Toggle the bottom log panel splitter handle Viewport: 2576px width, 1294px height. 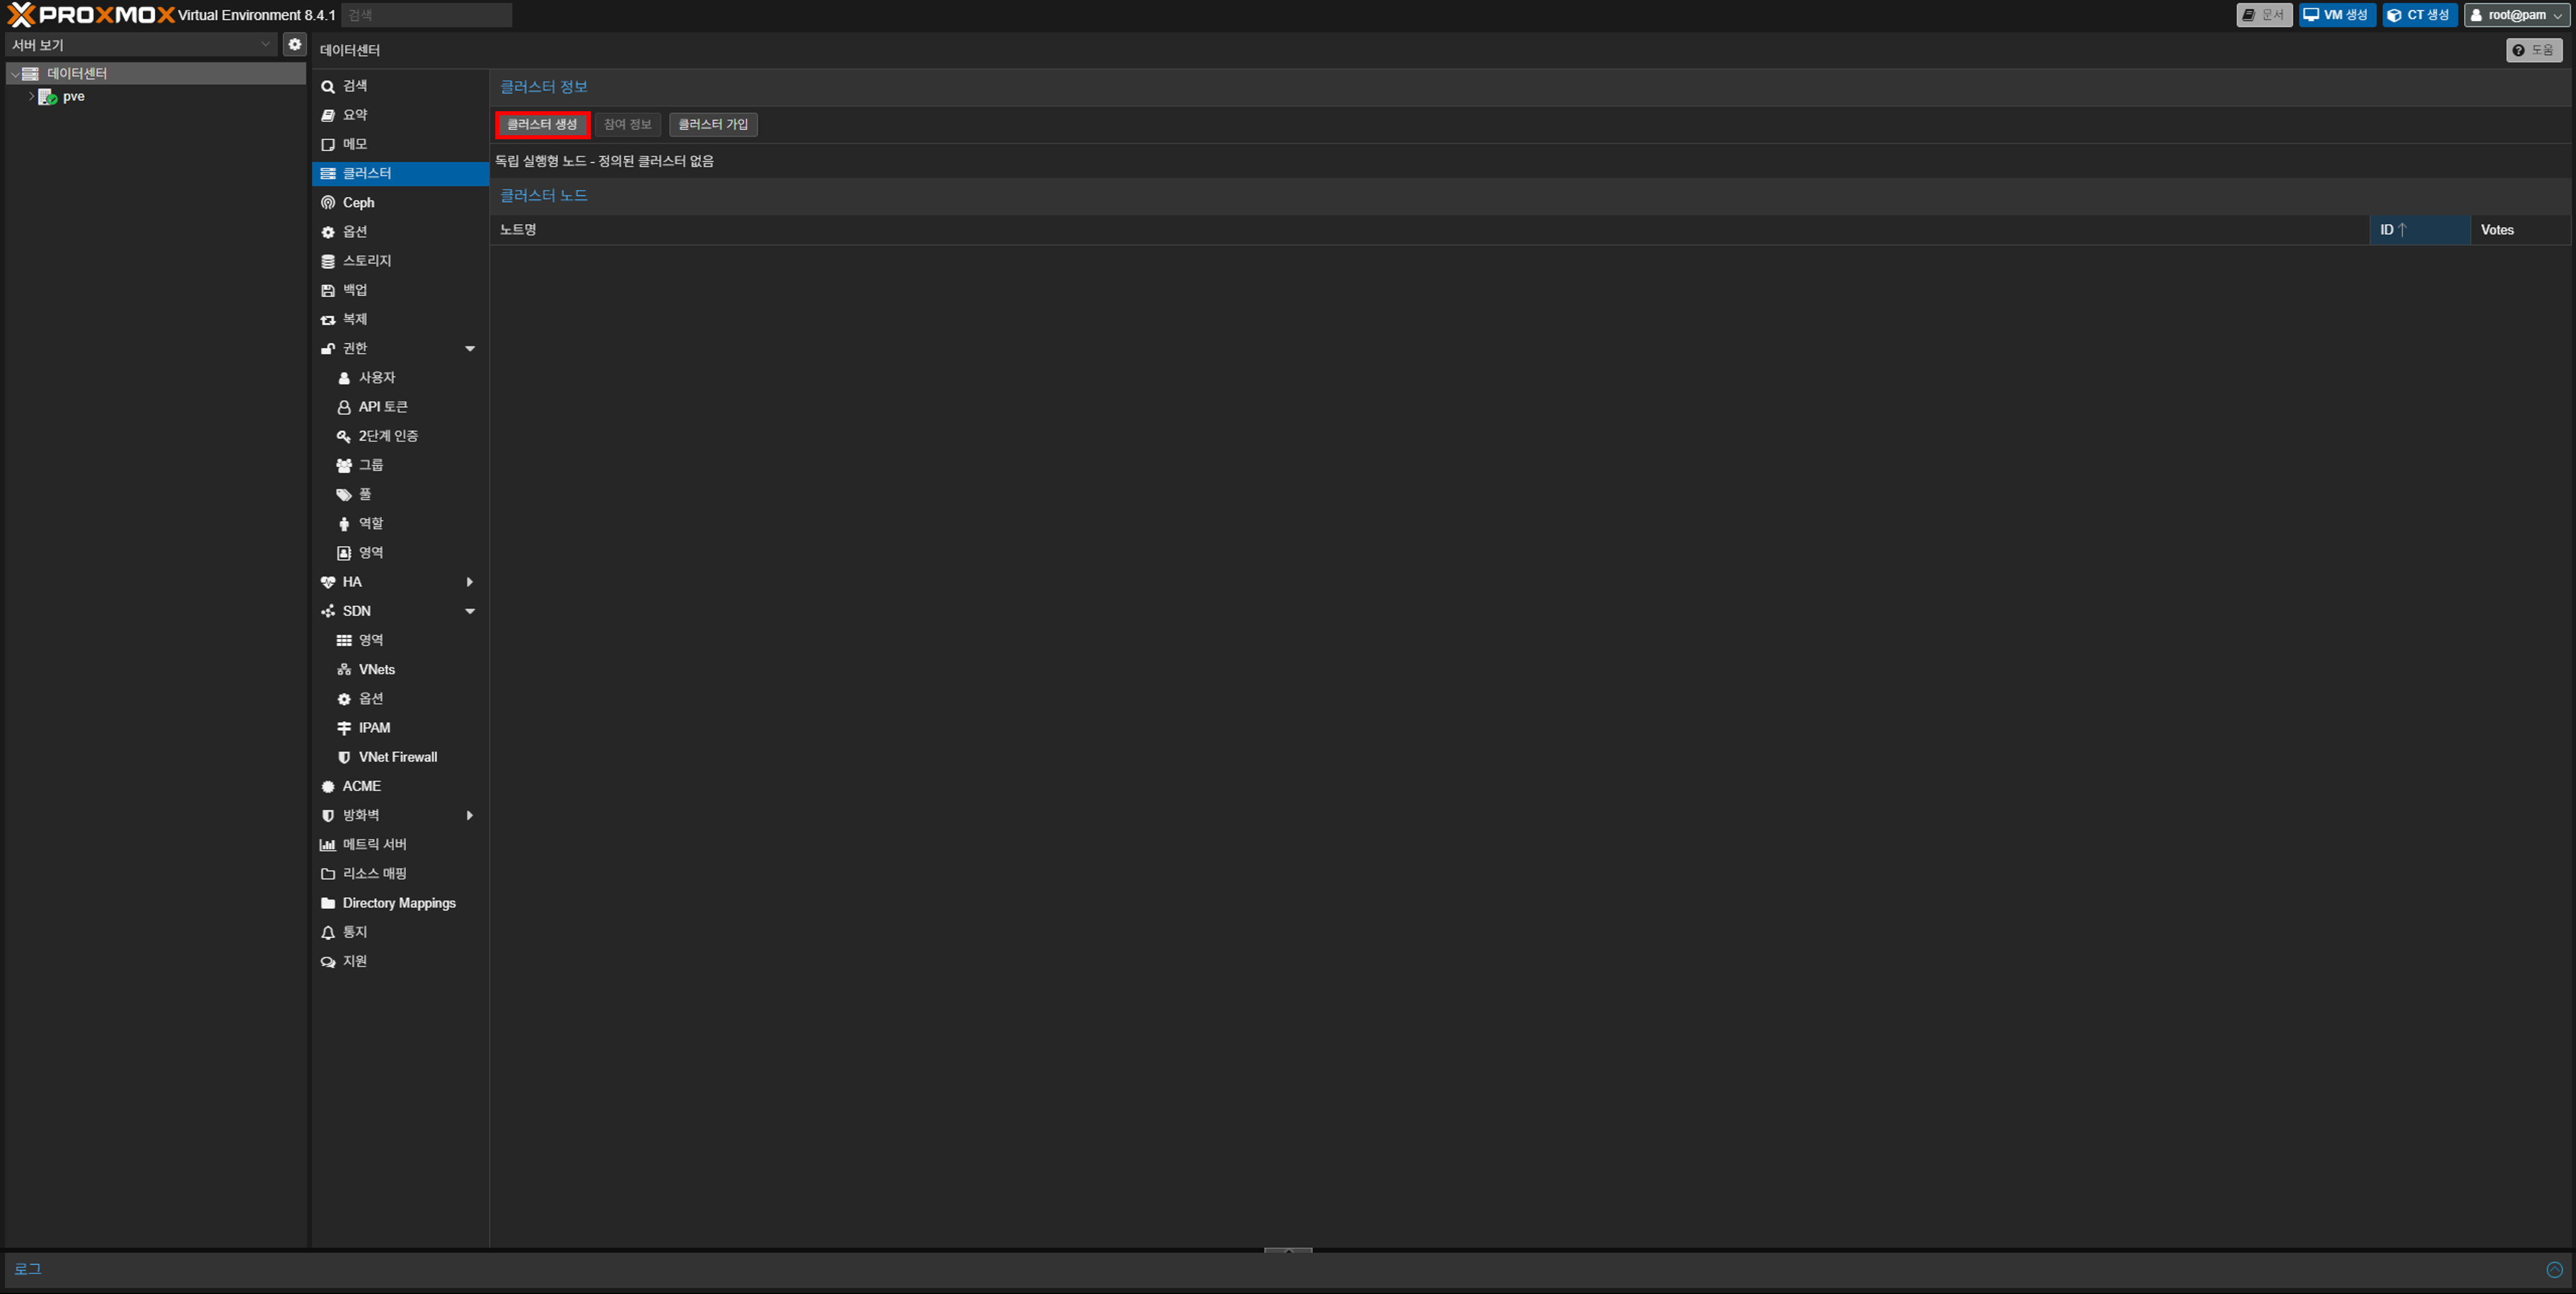coord(1288,1250)
